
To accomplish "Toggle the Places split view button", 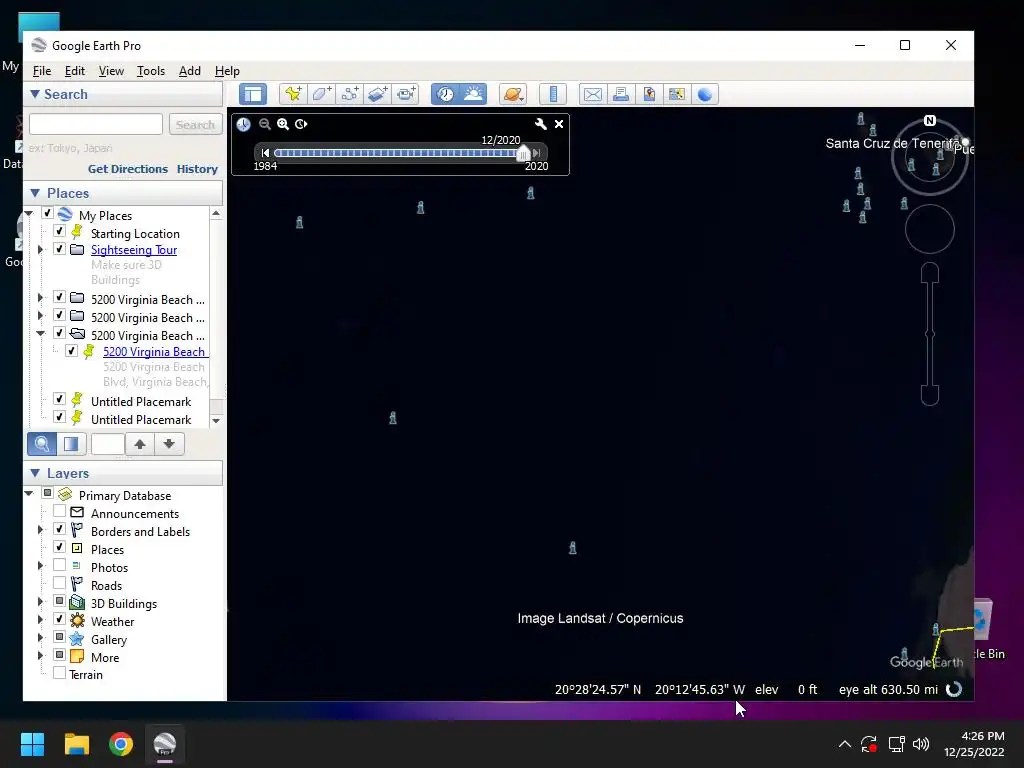I will pyautogui.click(x=71, y=444).
